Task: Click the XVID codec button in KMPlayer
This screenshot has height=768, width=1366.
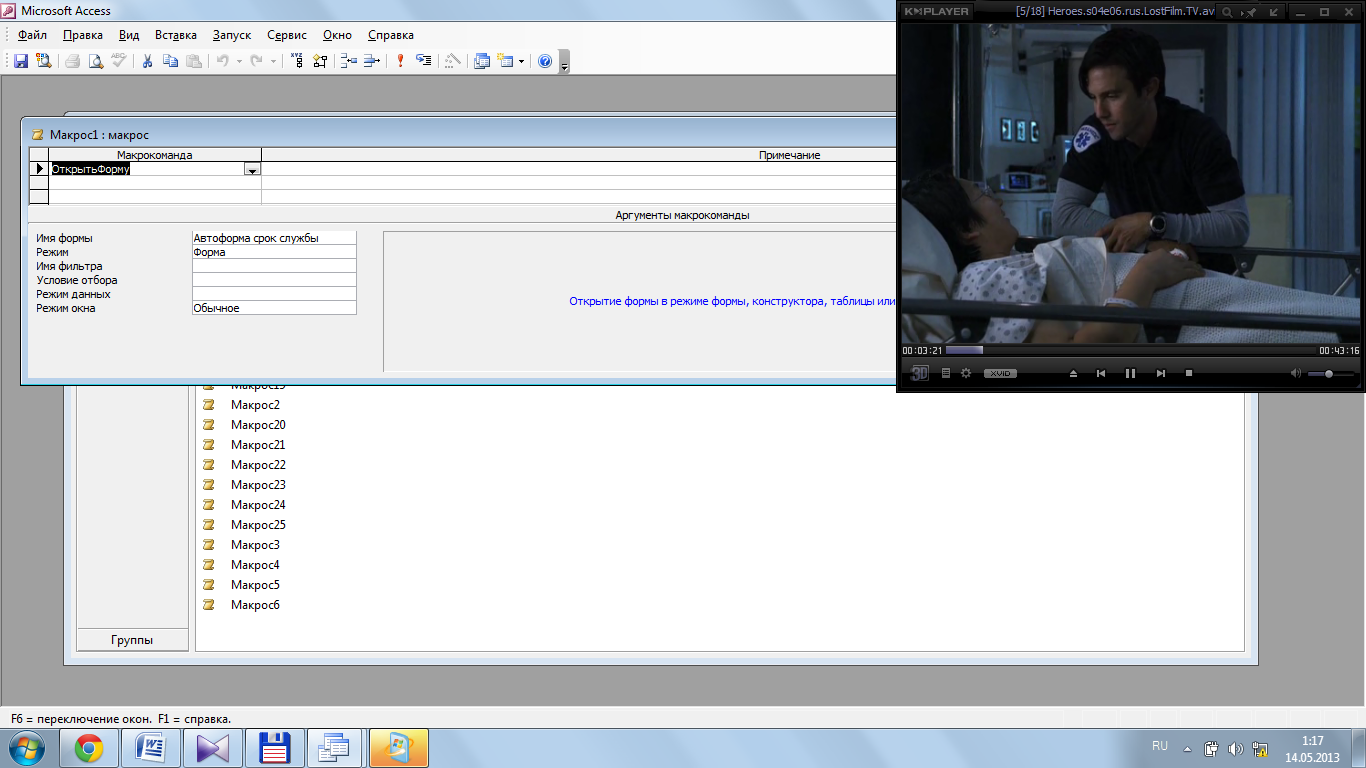Action: point(1000,373)
